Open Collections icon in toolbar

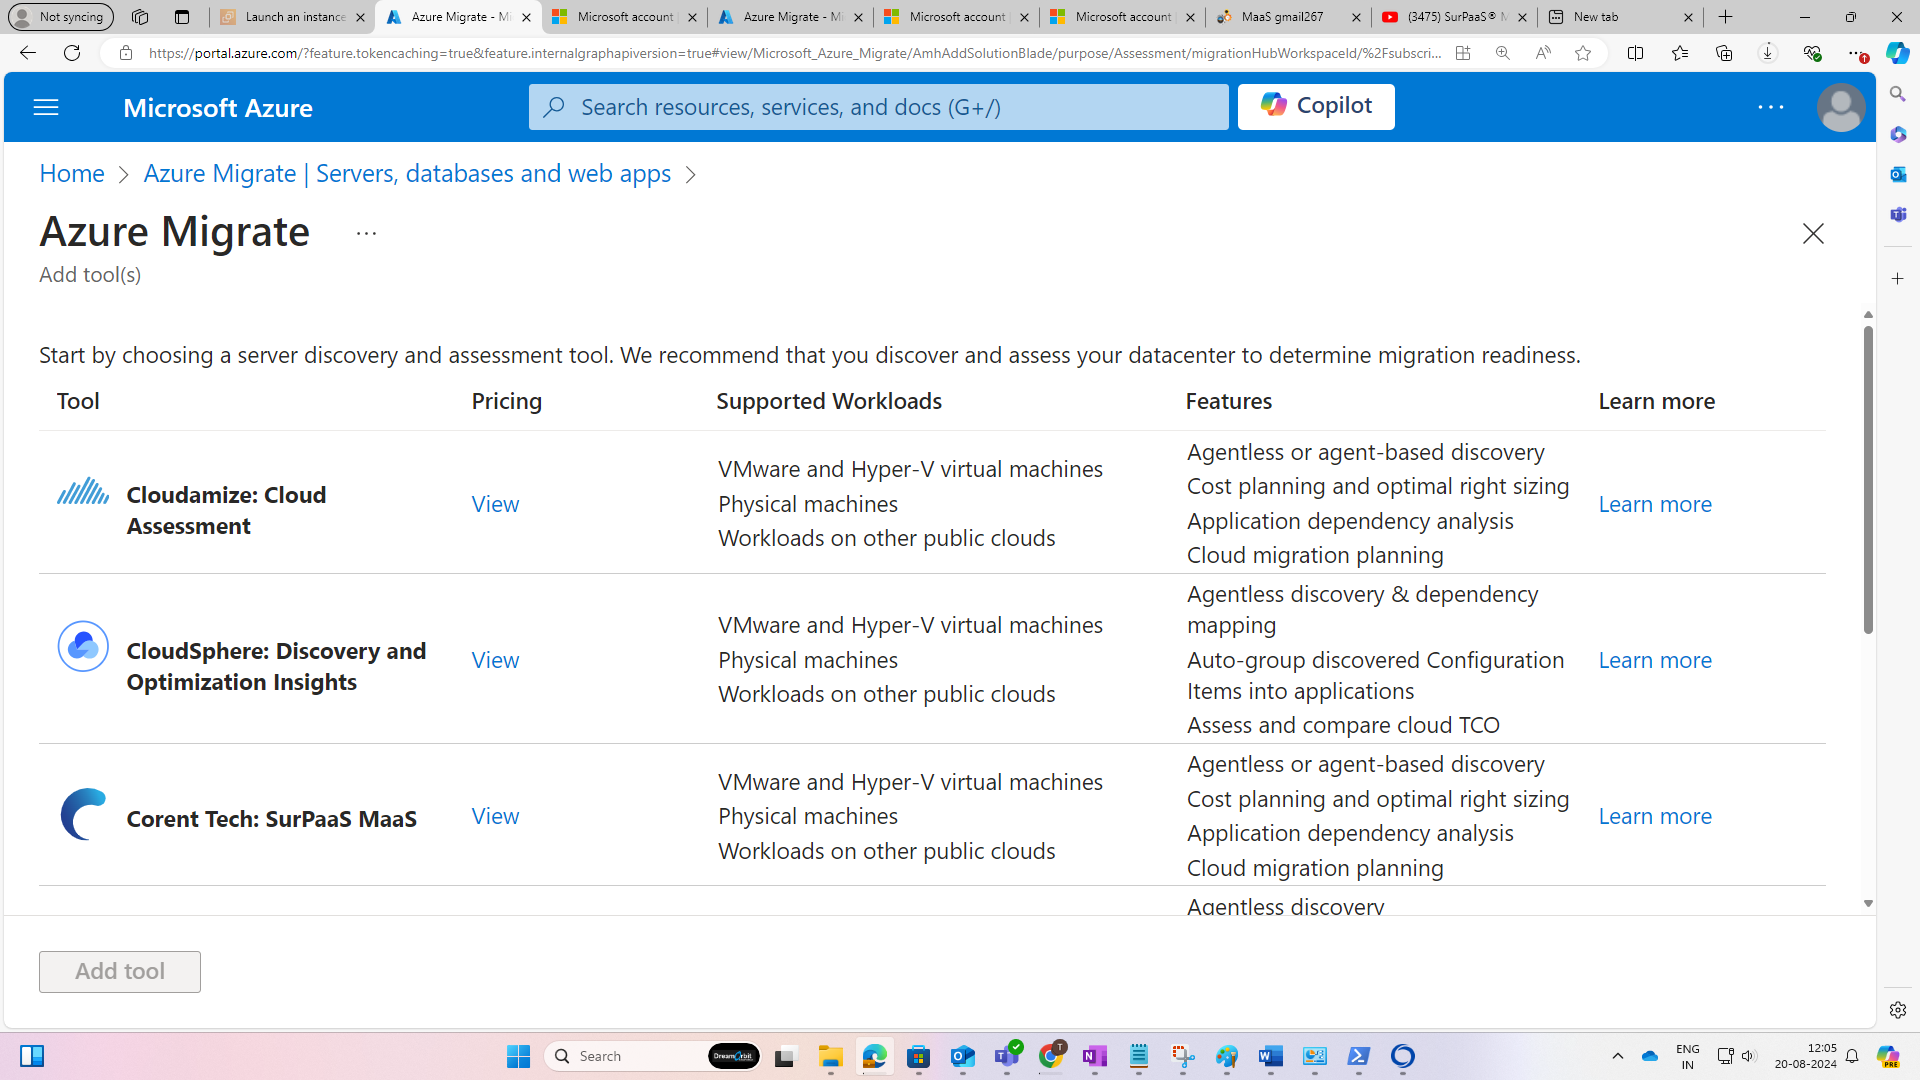click(x=1724, y=53)
